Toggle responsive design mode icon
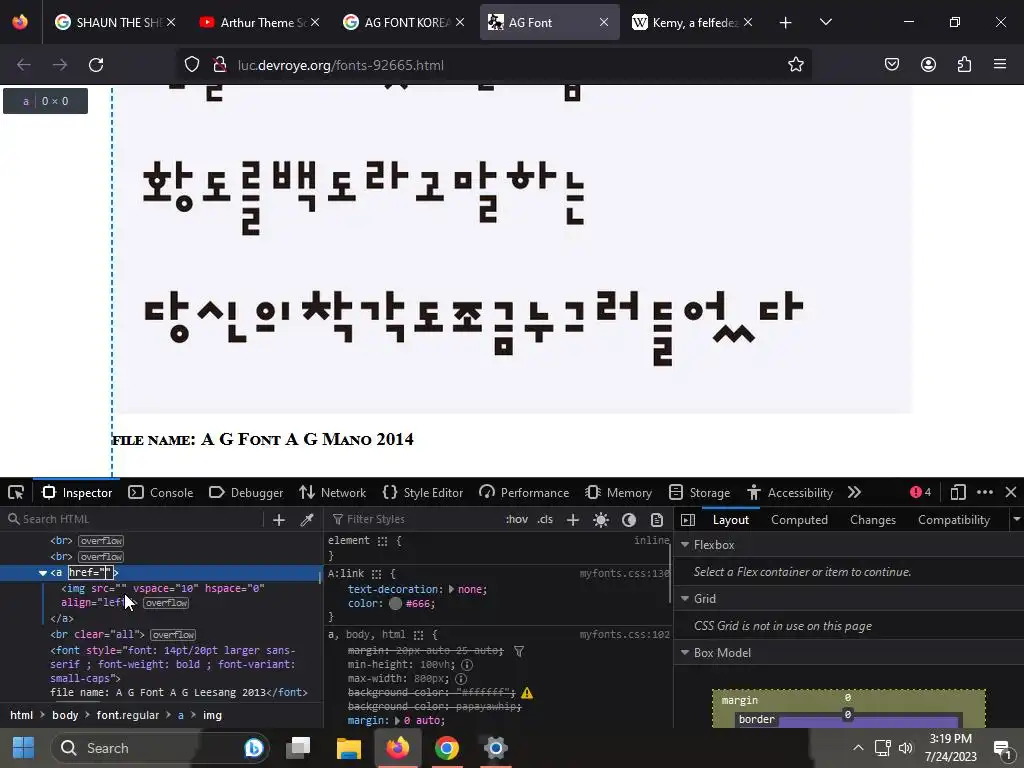 click(x=958, y=492)
